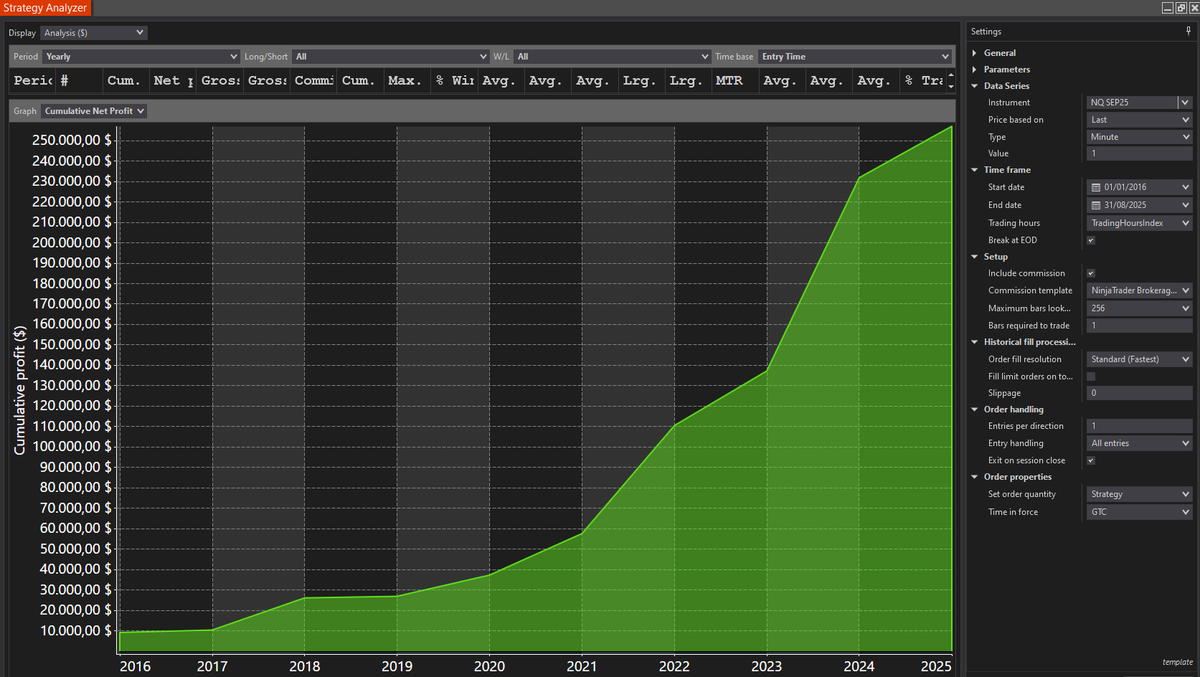Click the % Win column header
The height and width of the screenshot is (677, 1200).
454,80
